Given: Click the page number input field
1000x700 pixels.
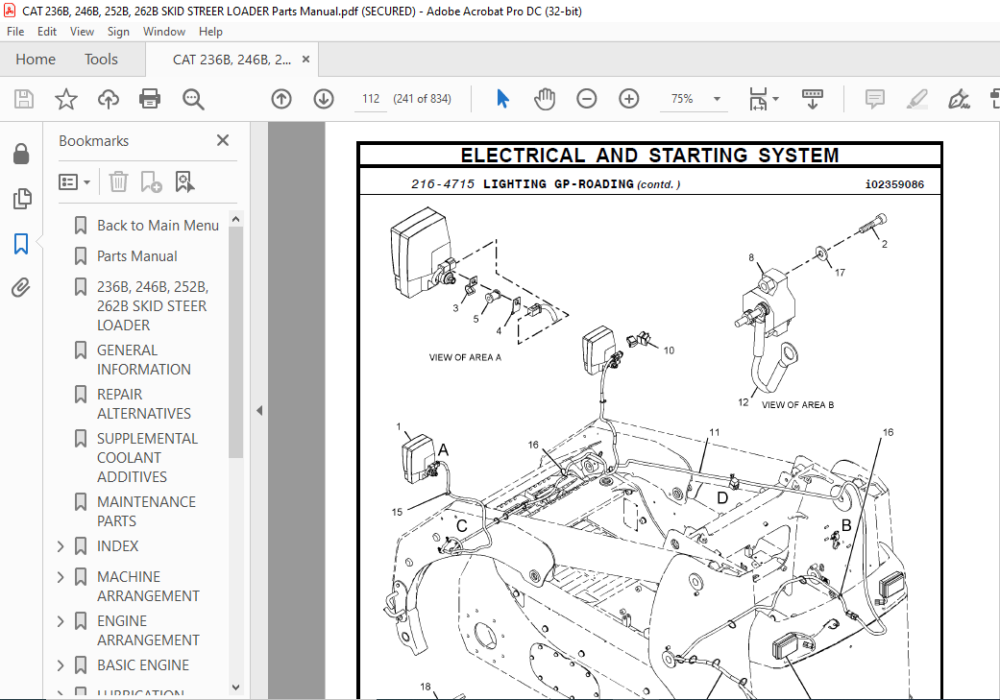Looking at the screenshot, I should (x=371, y=99).
